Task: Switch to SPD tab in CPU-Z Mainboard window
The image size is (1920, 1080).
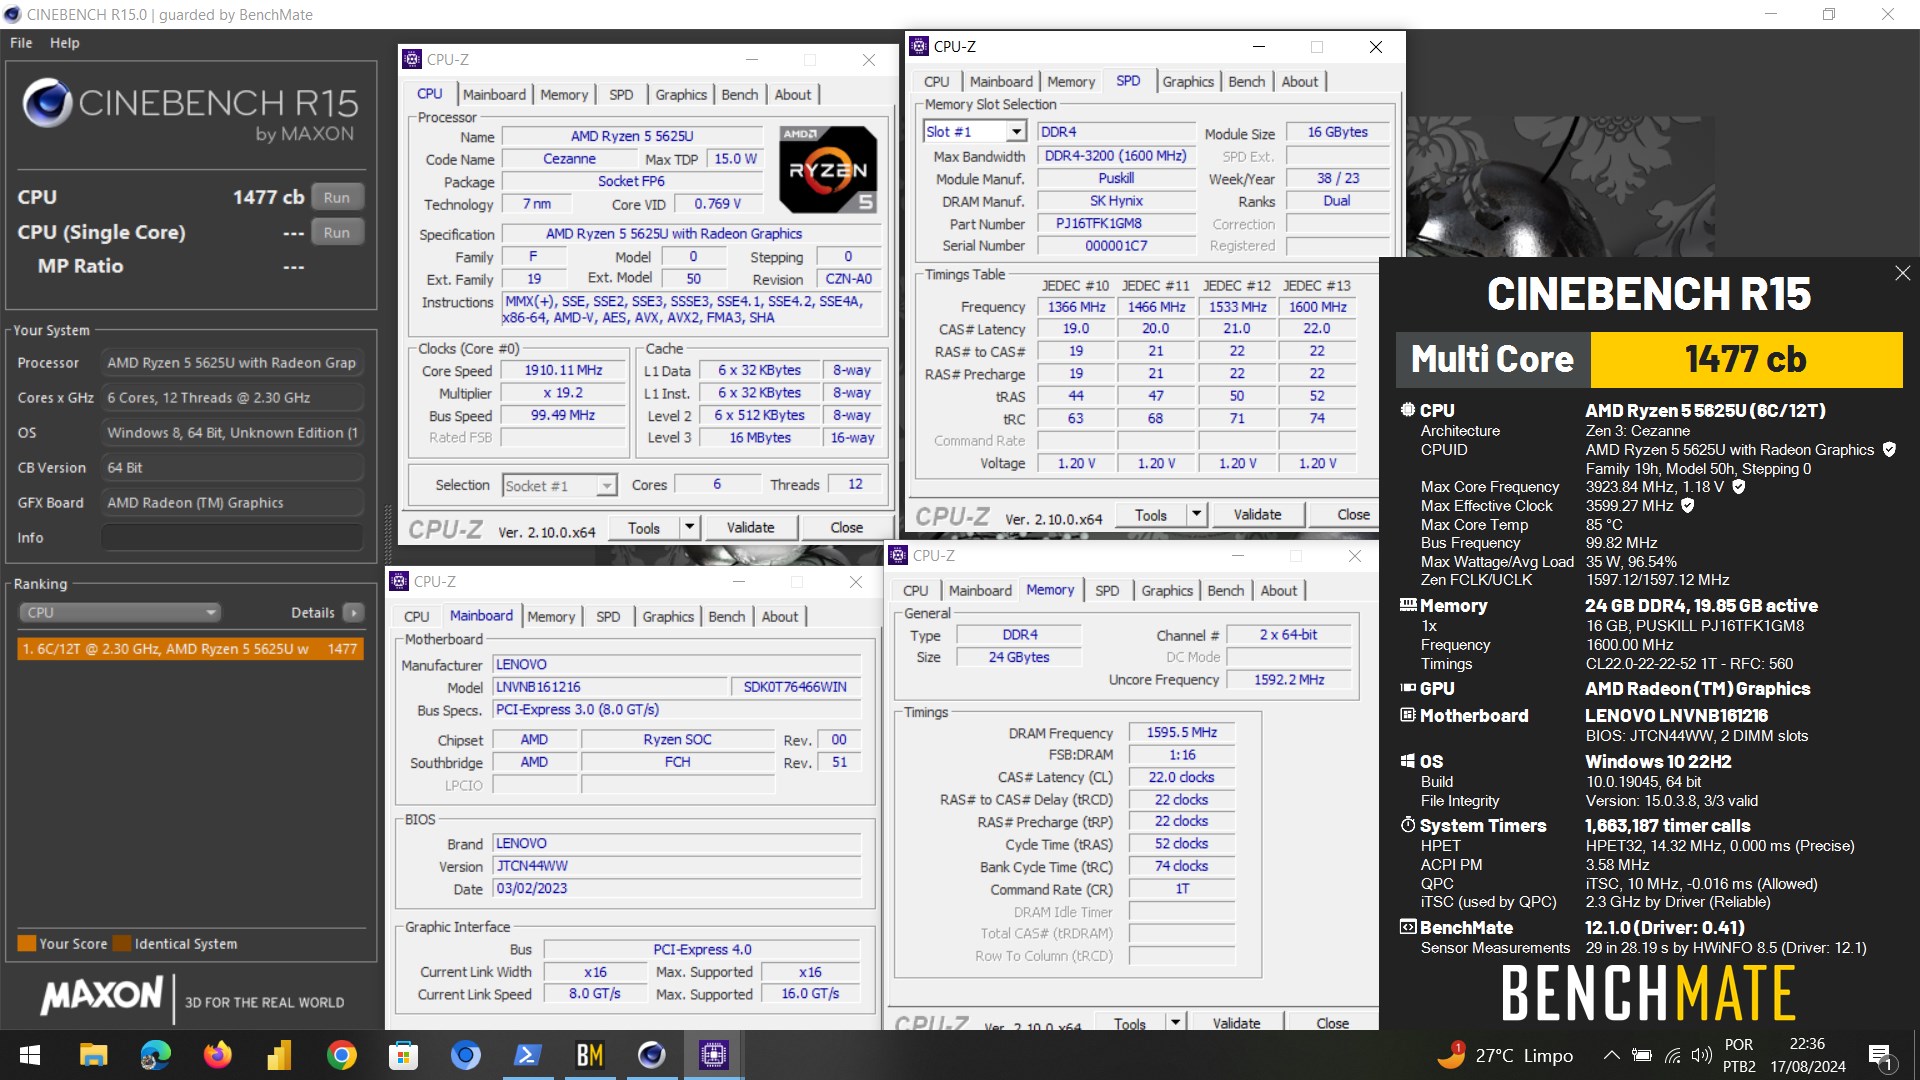Action: [608, 616]
